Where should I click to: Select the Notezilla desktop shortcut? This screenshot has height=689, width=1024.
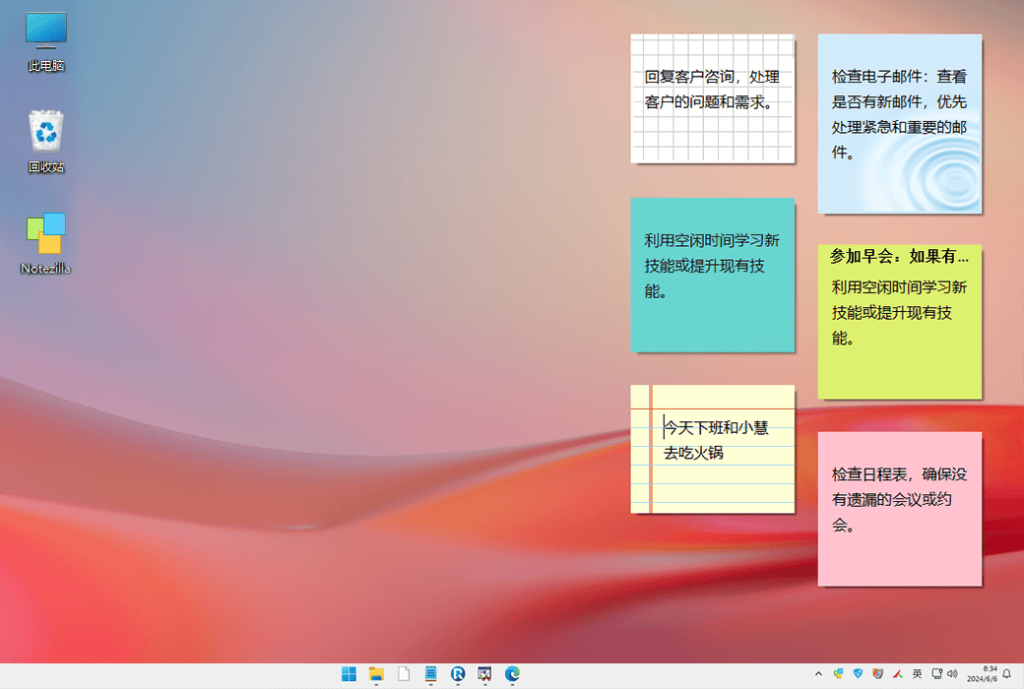pyautogui.click(x=46, y=243)
